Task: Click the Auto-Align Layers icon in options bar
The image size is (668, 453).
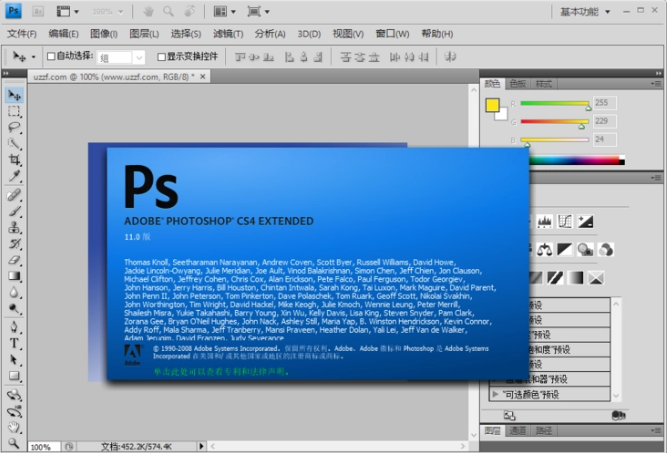Action: tap(450, 57)
